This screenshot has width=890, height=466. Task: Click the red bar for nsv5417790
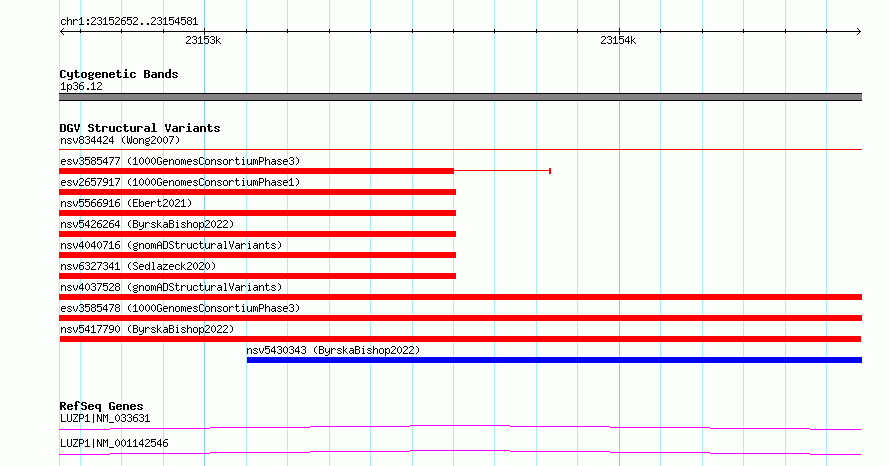tap(460, 339)
